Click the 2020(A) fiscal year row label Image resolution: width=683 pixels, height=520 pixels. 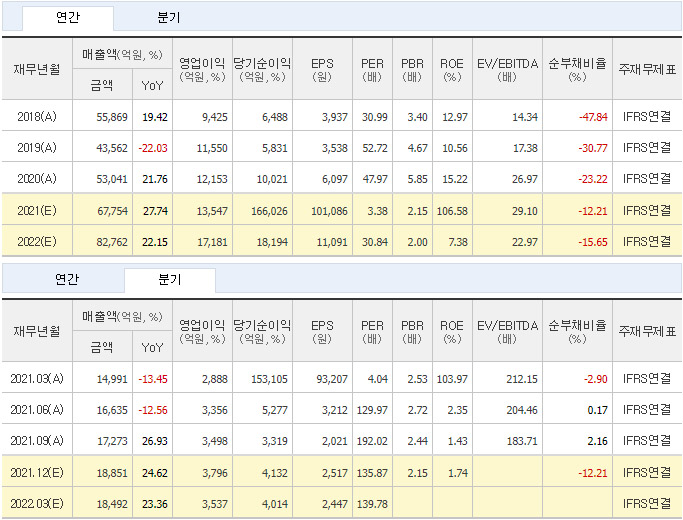point(37,179)
